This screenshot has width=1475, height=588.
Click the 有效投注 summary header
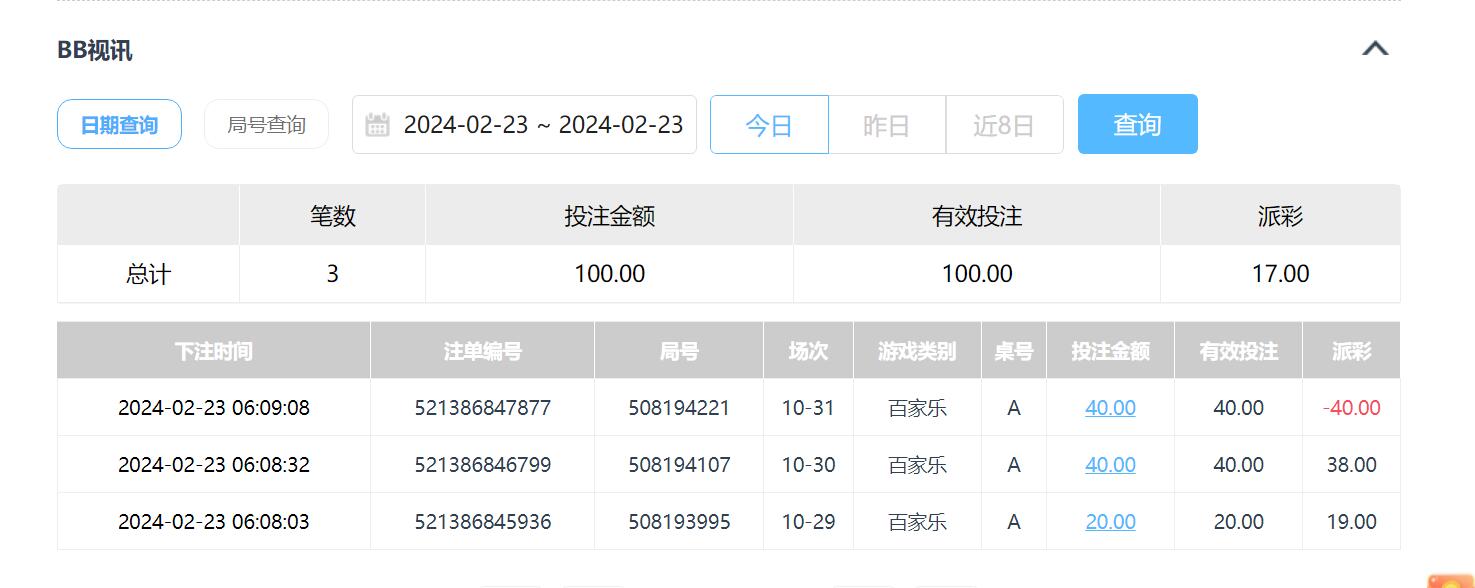[x=977, y=216]
